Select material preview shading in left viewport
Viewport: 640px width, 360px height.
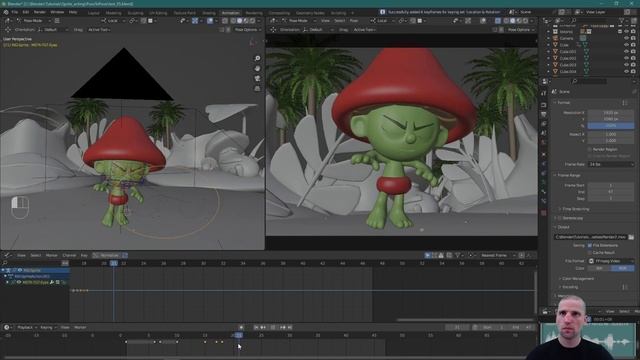pos(246,20)
